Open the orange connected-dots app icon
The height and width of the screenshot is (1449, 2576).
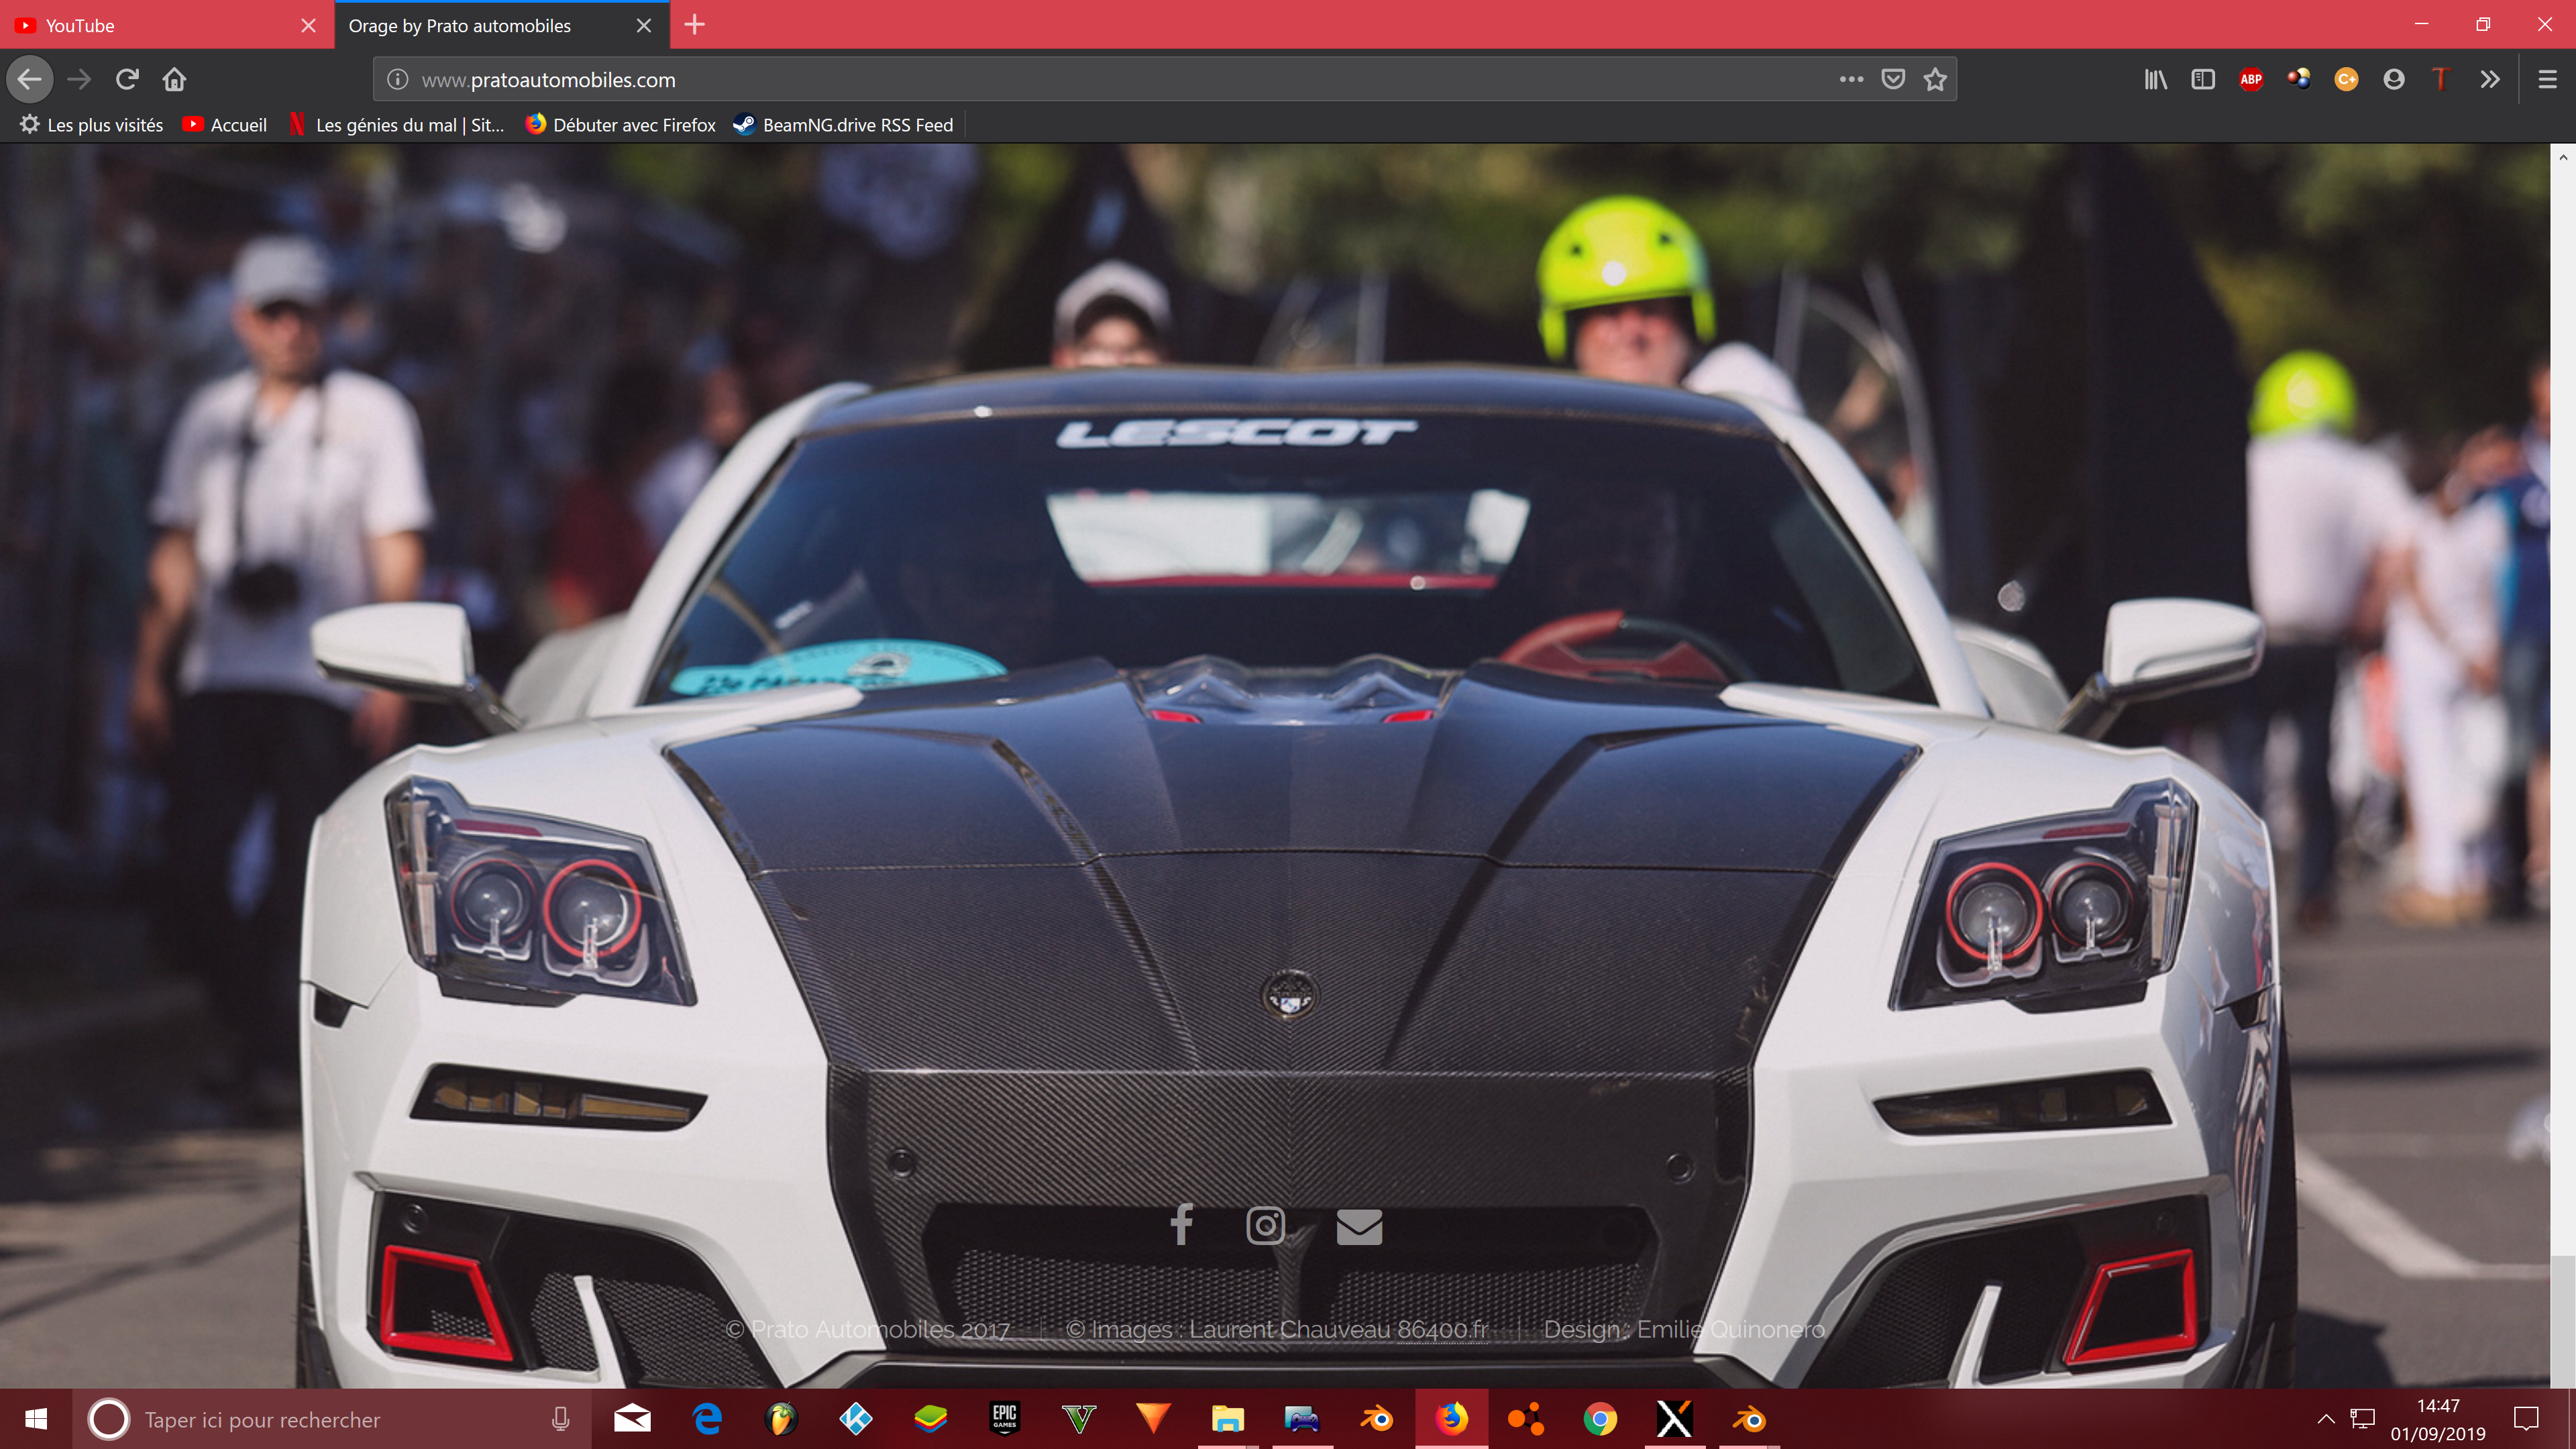[x=1526, y=1419]
